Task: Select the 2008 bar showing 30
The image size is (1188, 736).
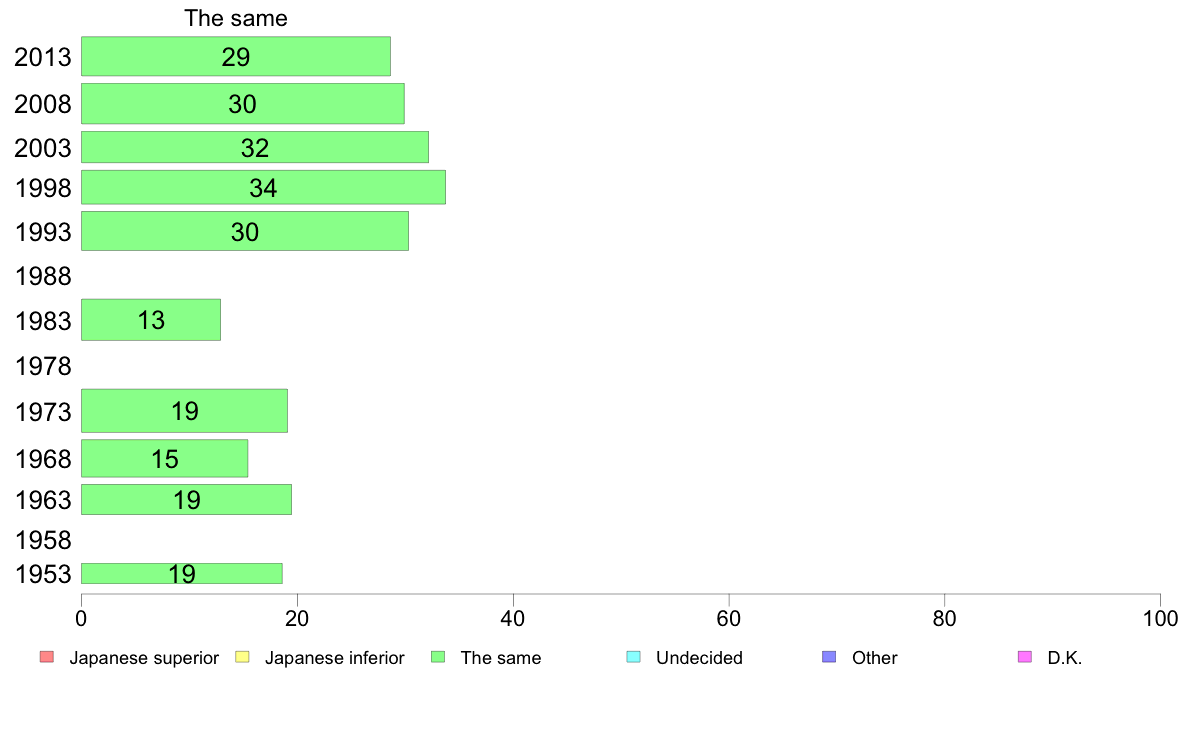Action: (x=242, y=103)
